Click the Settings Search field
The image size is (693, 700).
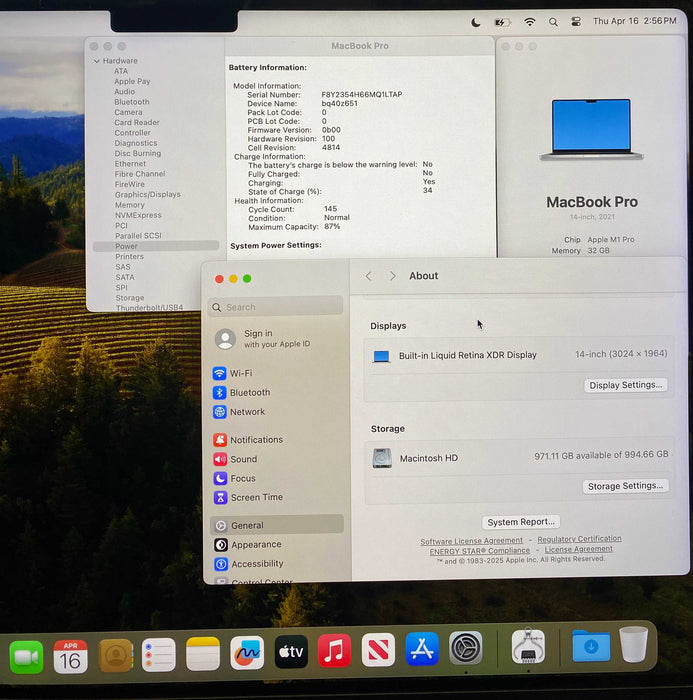click(x=276, y=307)
